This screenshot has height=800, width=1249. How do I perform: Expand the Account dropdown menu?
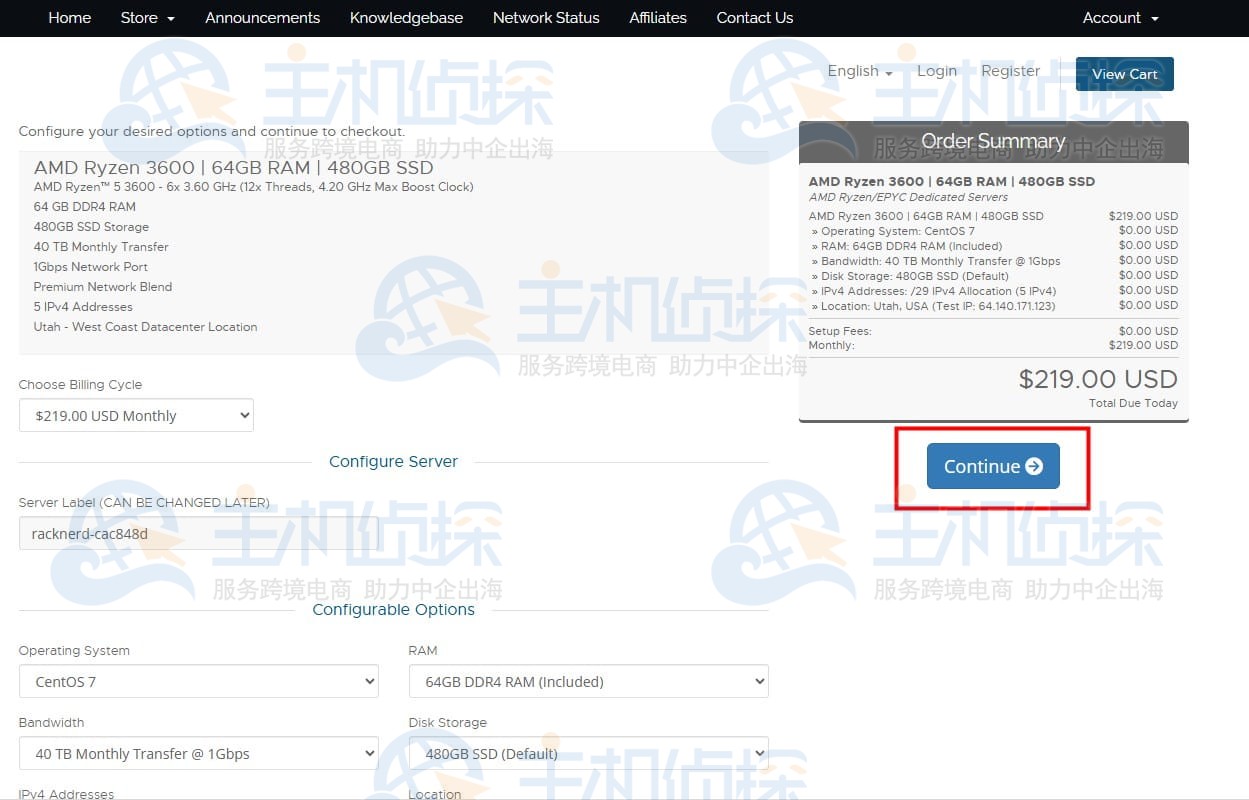(1120, 18)
